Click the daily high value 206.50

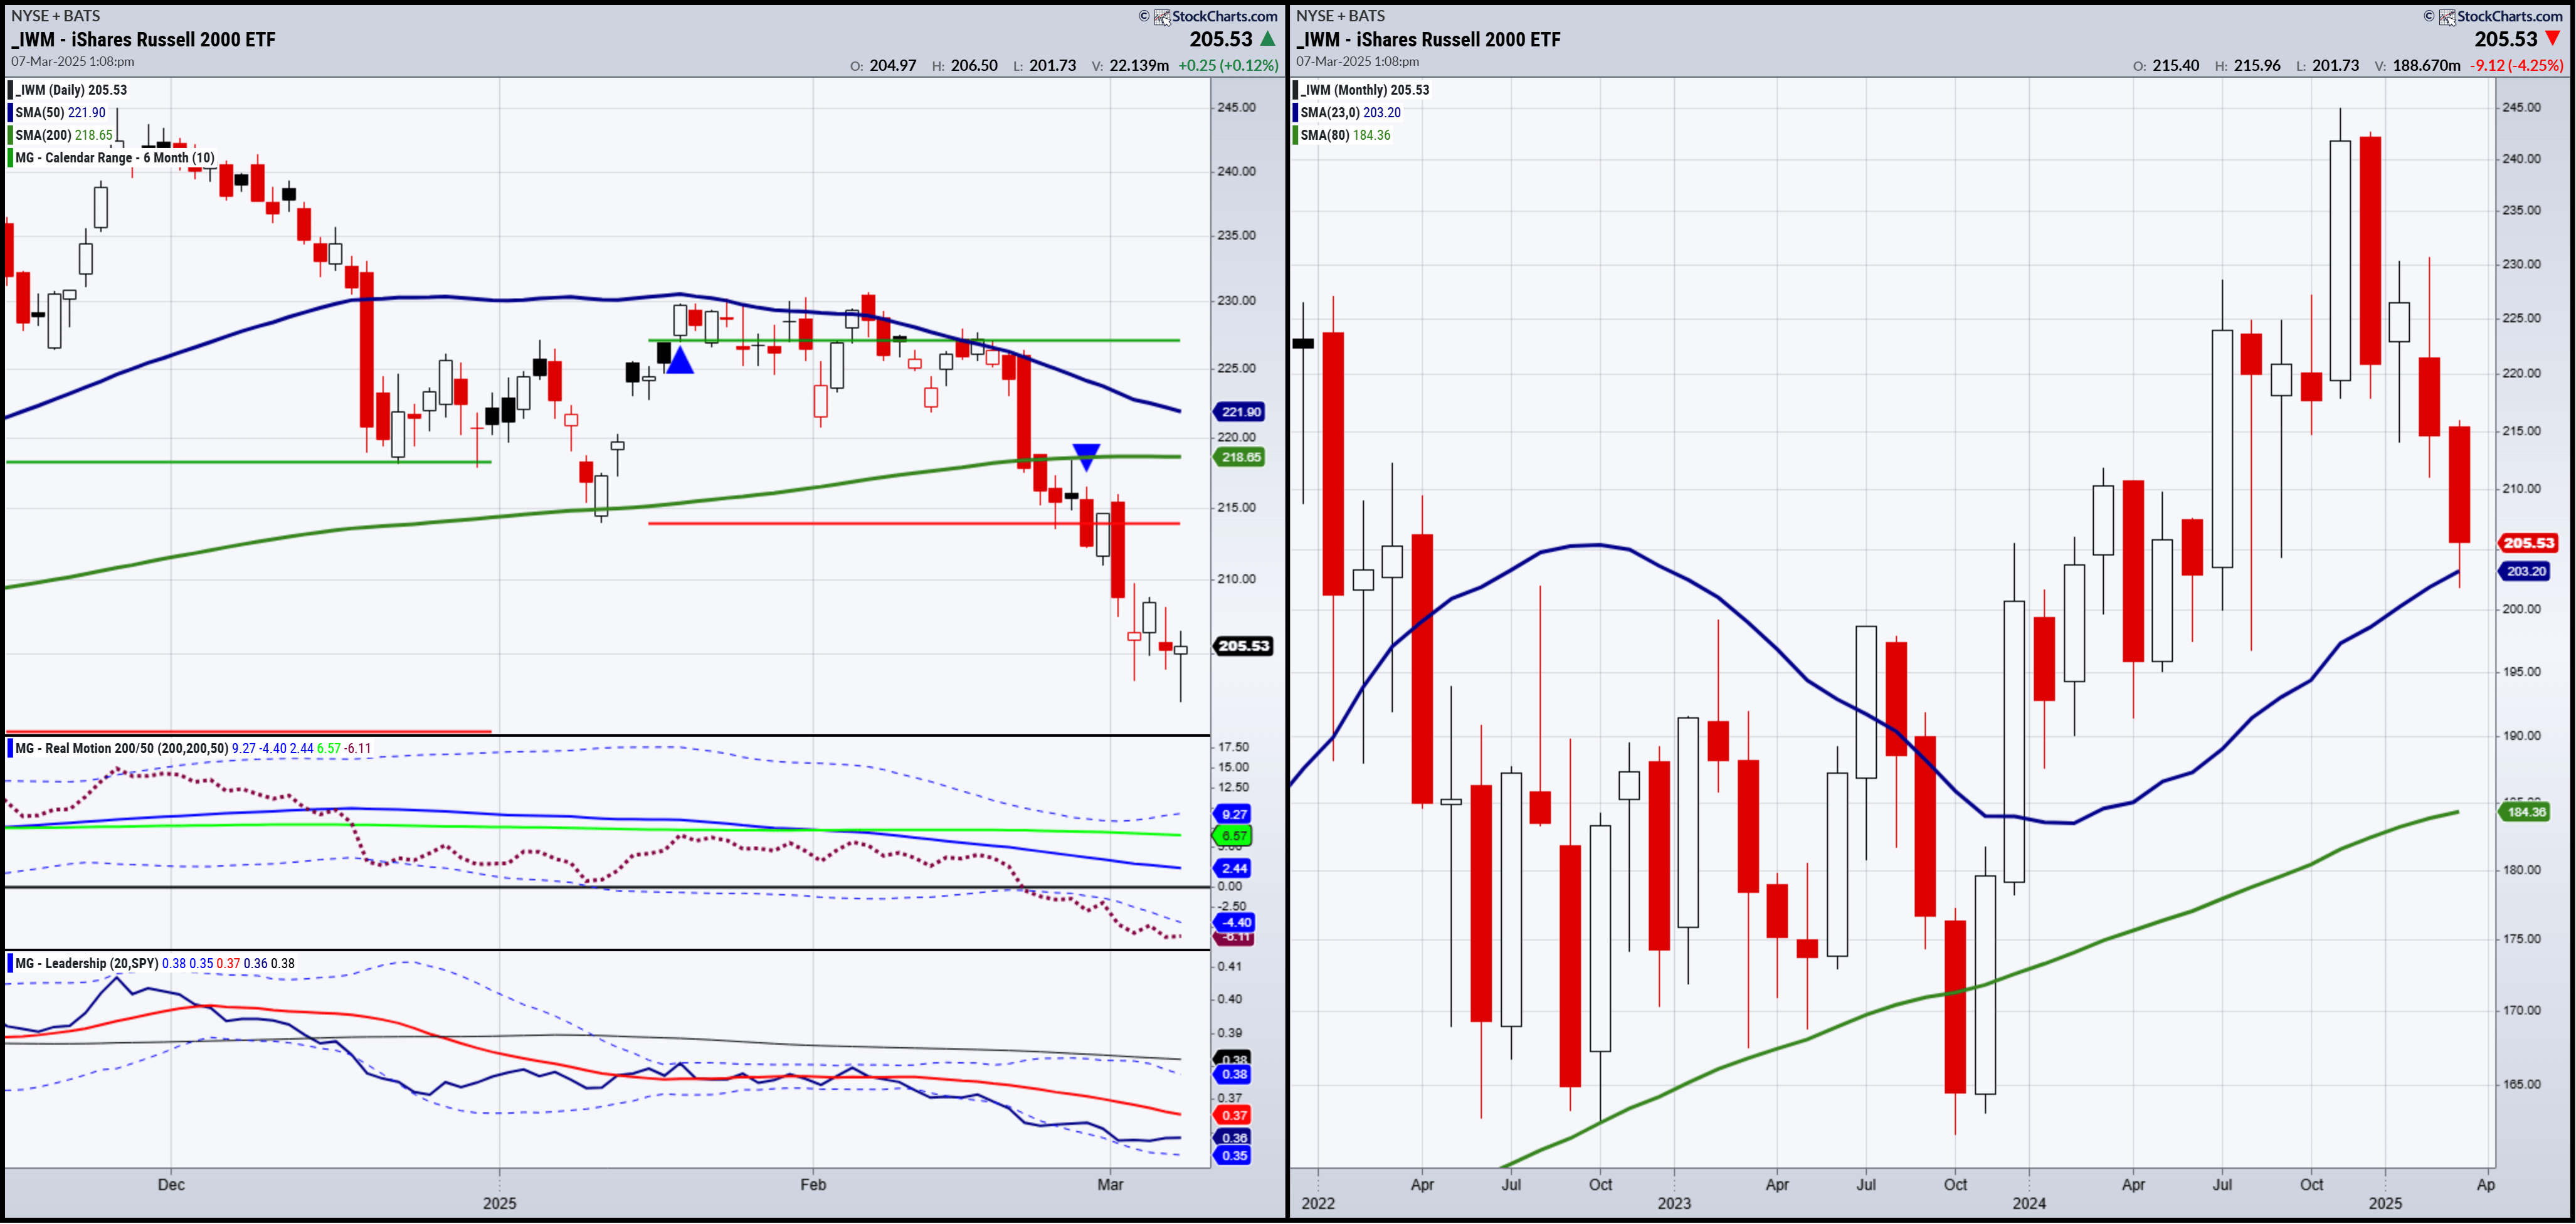[x=974, y=65]
